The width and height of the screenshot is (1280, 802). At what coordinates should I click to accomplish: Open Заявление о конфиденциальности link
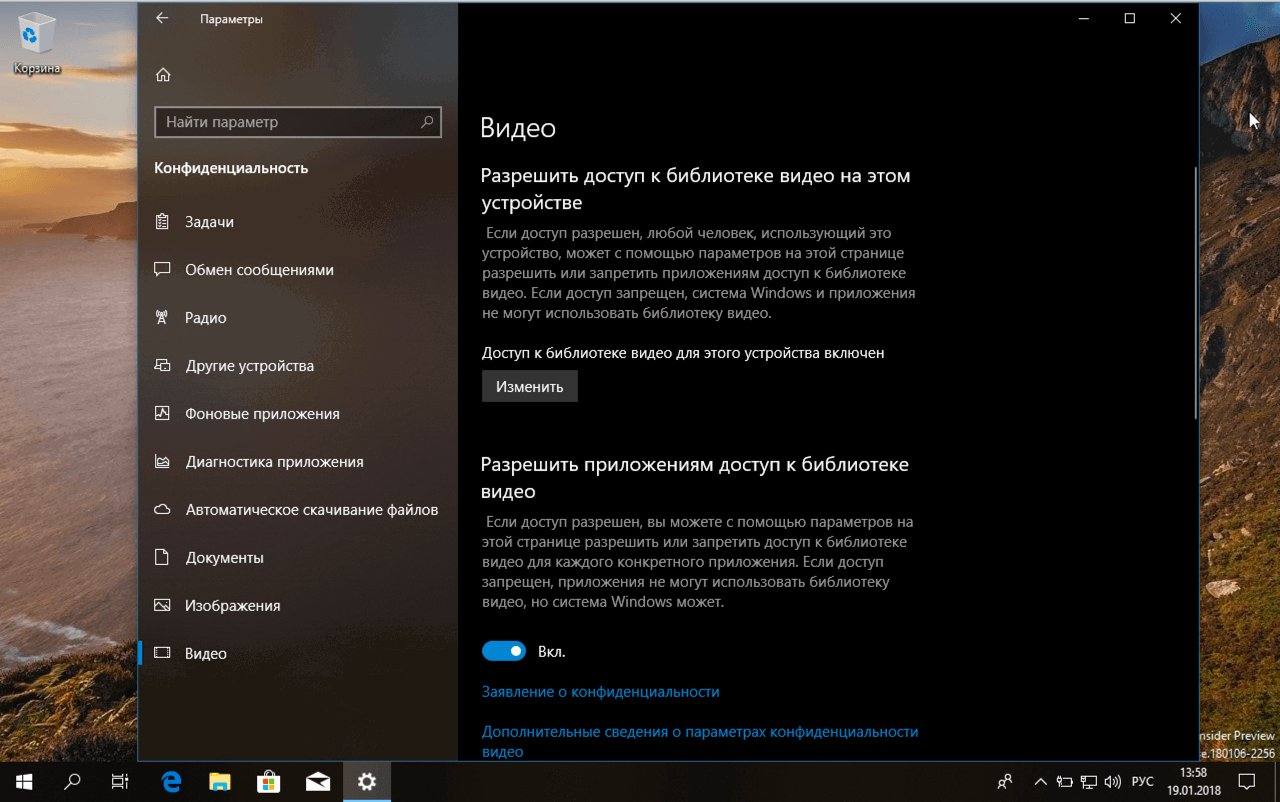point(601,691)
